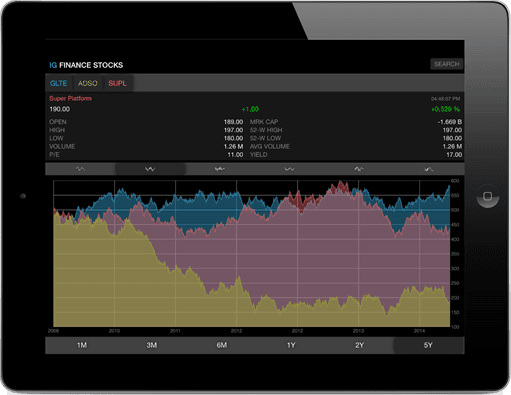Screen dimensions: 511x395
Task: Set chart range to 3M
Action: tap(152, 345)
